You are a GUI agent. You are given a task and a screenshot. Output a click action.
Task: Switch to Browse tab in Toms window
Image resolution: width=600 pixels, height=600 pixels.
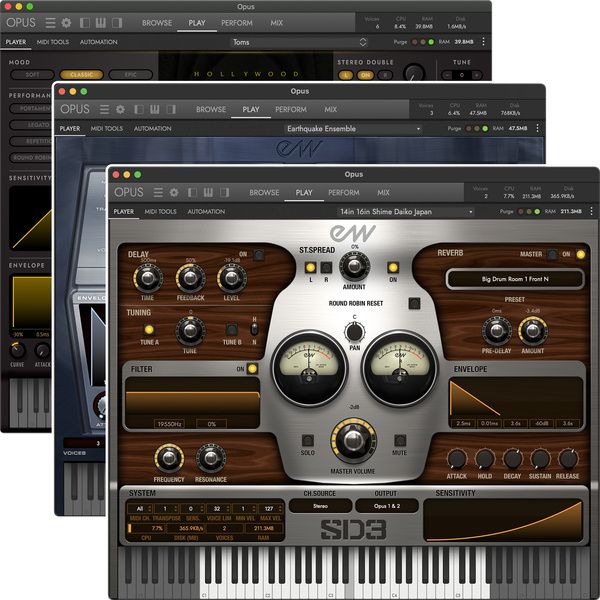[157, 23]
